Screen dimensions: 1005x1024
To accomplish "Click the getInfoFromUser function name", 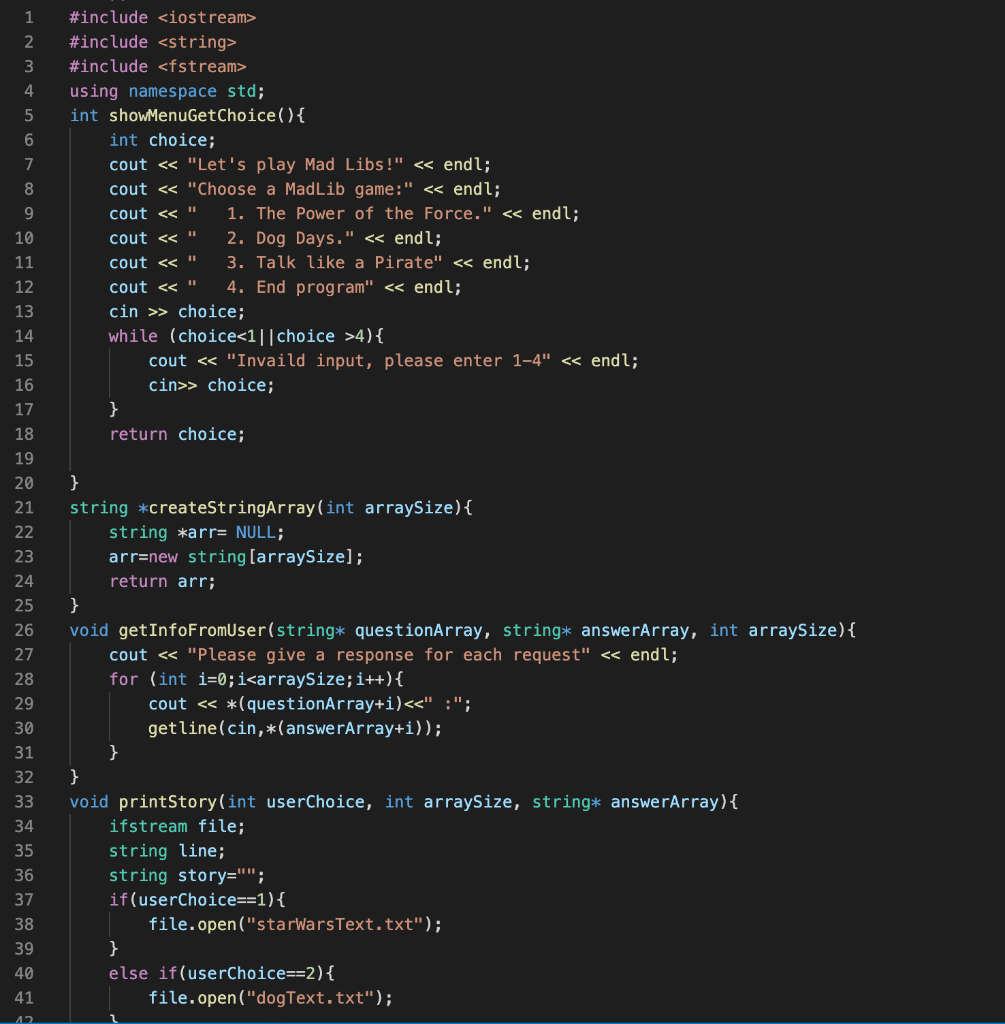I will pyautogui.click(x=192, y=630).
